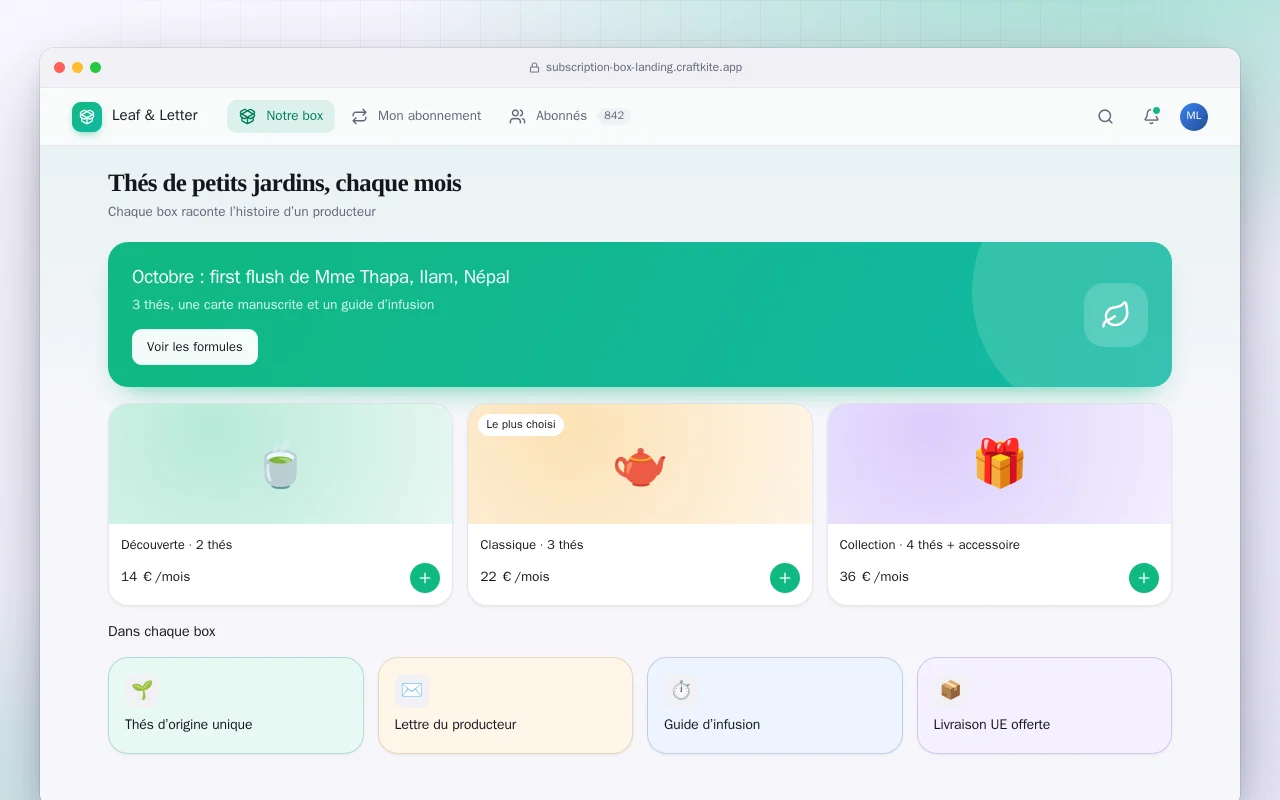Click the package icon on Livraison UE offerte
1280x800 pixels.
click(x=950, y=690)
